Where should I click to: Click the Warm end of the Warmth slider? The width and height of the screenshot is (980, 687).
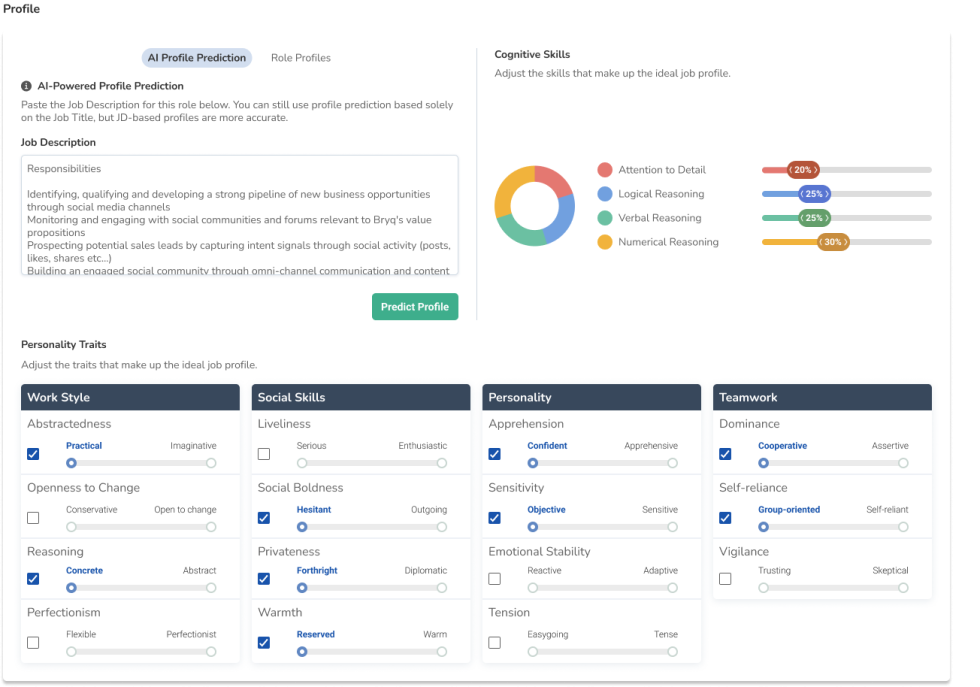click(441, 651)
